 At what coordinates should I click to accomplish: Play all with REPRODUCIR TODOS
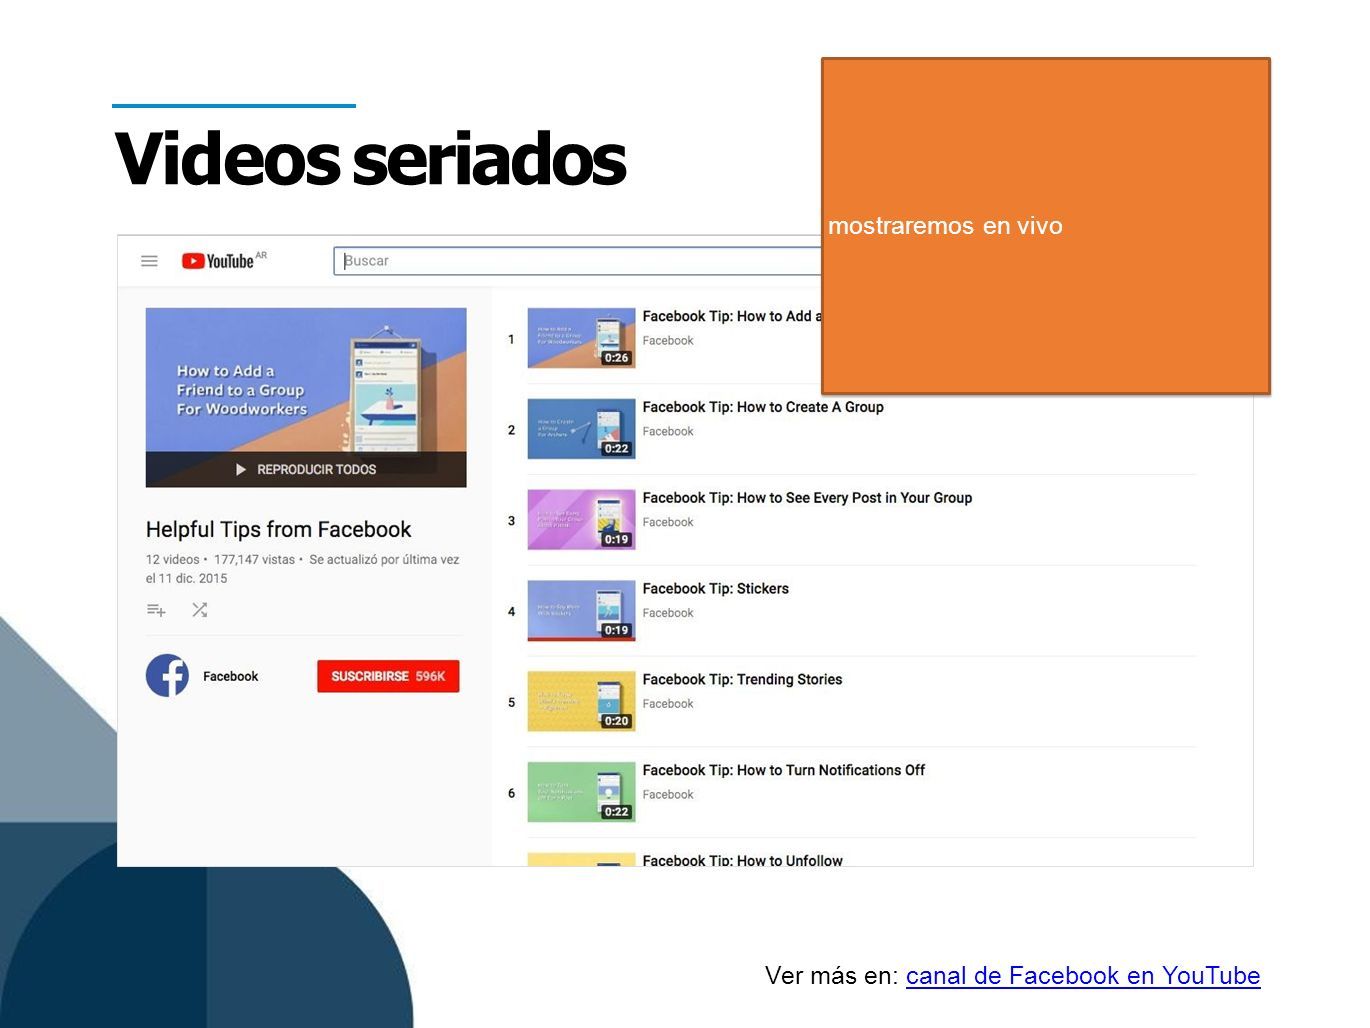(x=306, y=469)
